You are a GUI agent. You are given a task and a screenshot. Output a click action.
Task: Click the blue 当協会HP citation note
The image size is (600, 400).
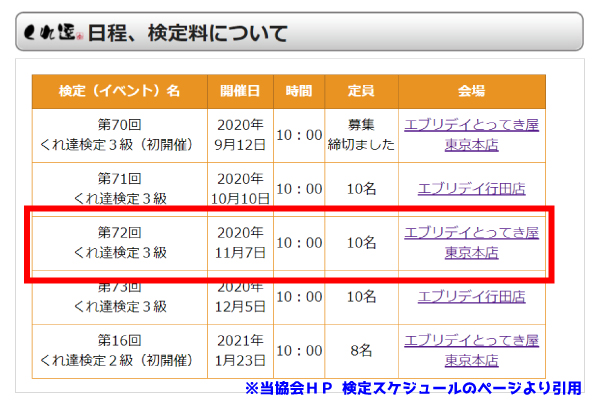413,388
